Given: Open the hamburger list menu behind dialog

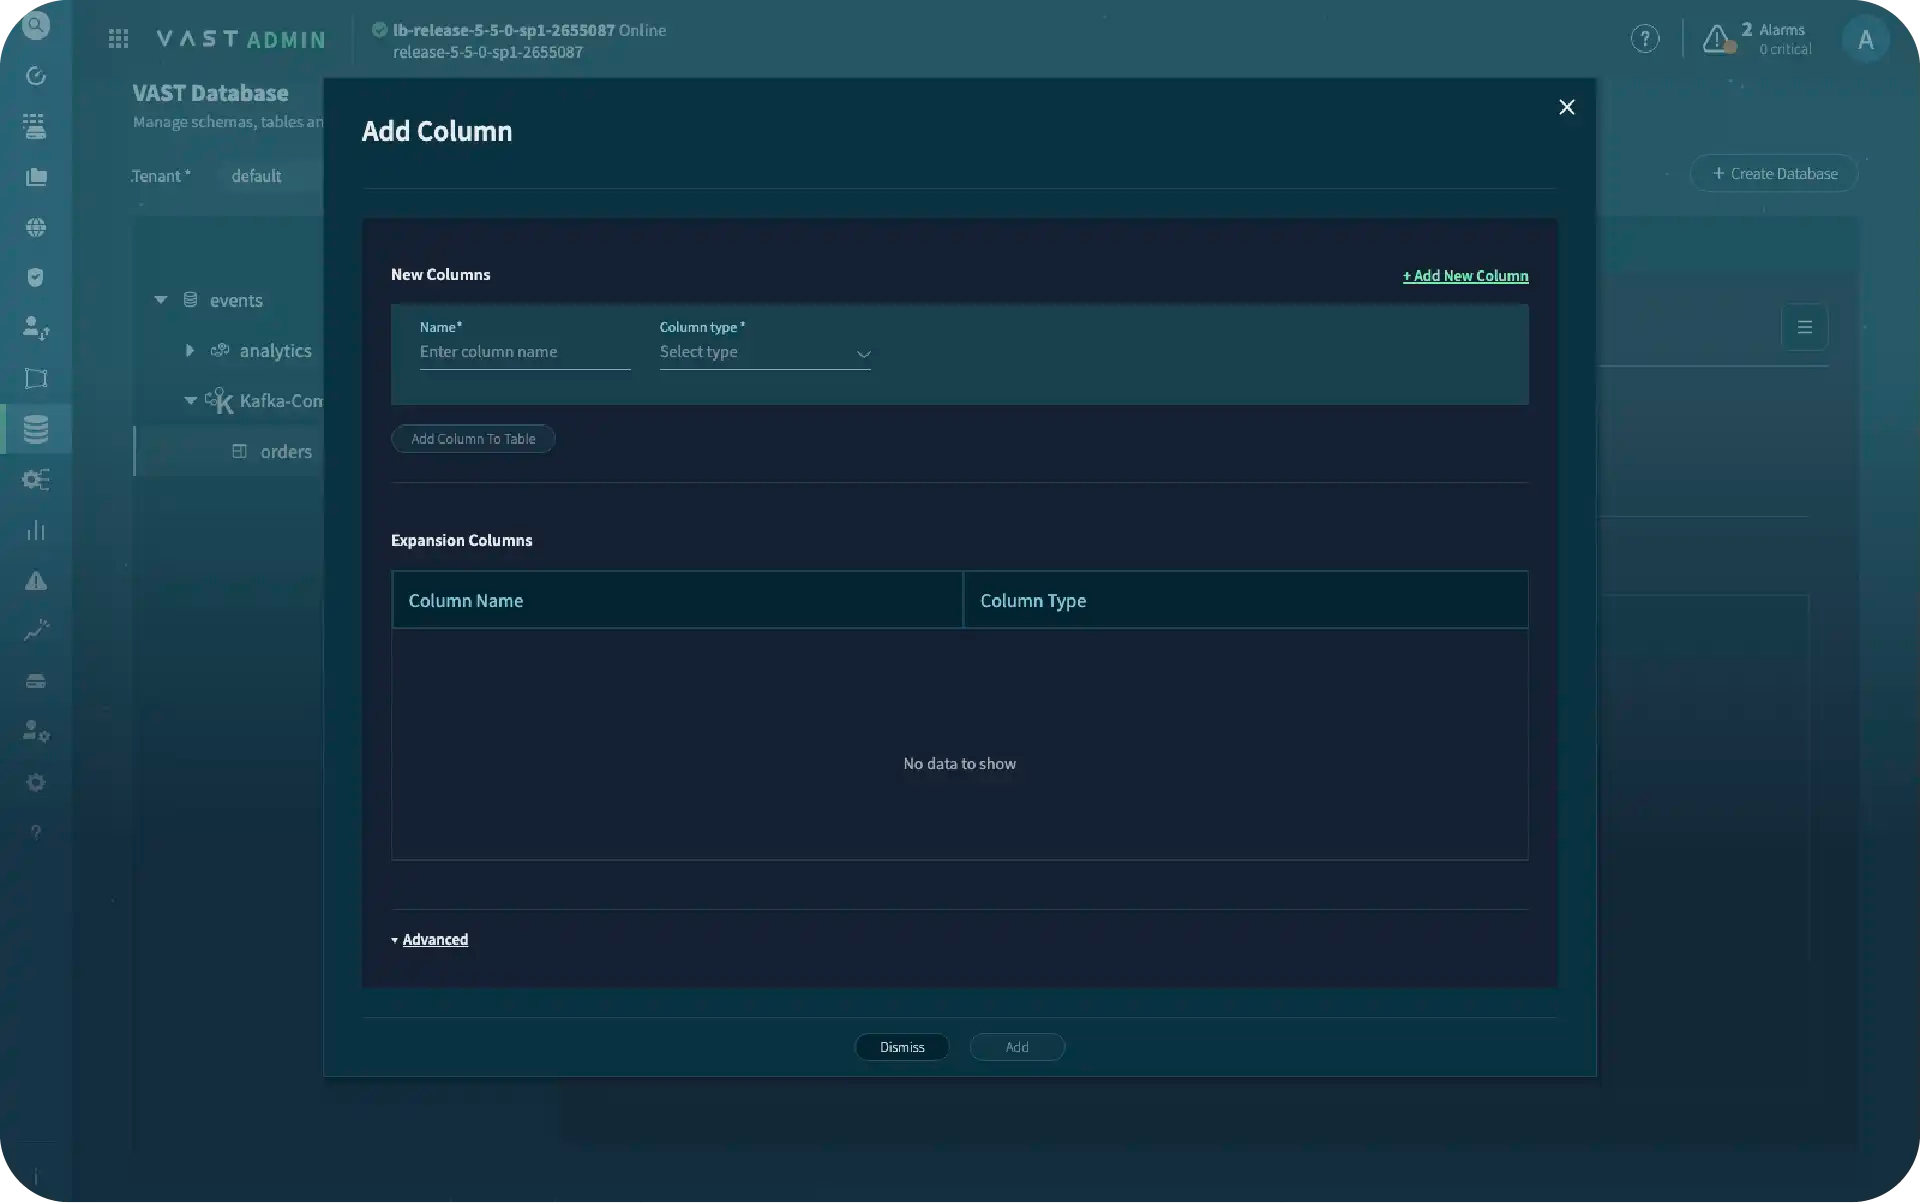Looking at the screenshot, I should click(1805, 327).
